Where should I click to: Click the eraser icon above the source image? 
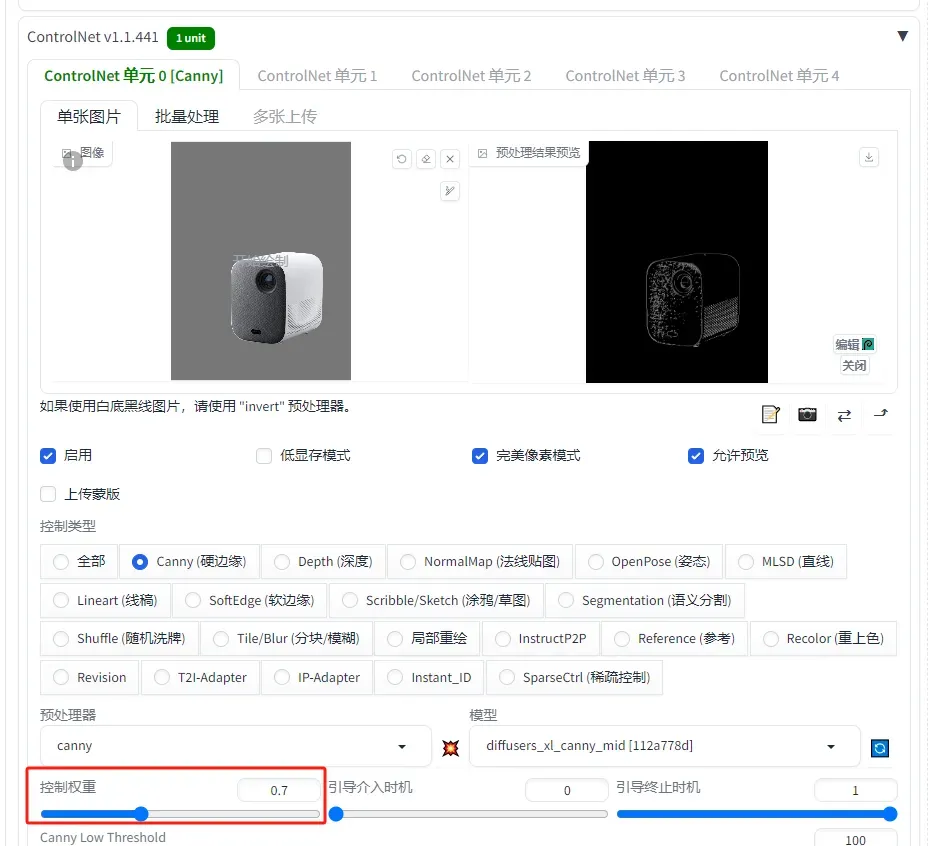pyautogui.click(x=426, y=159)
